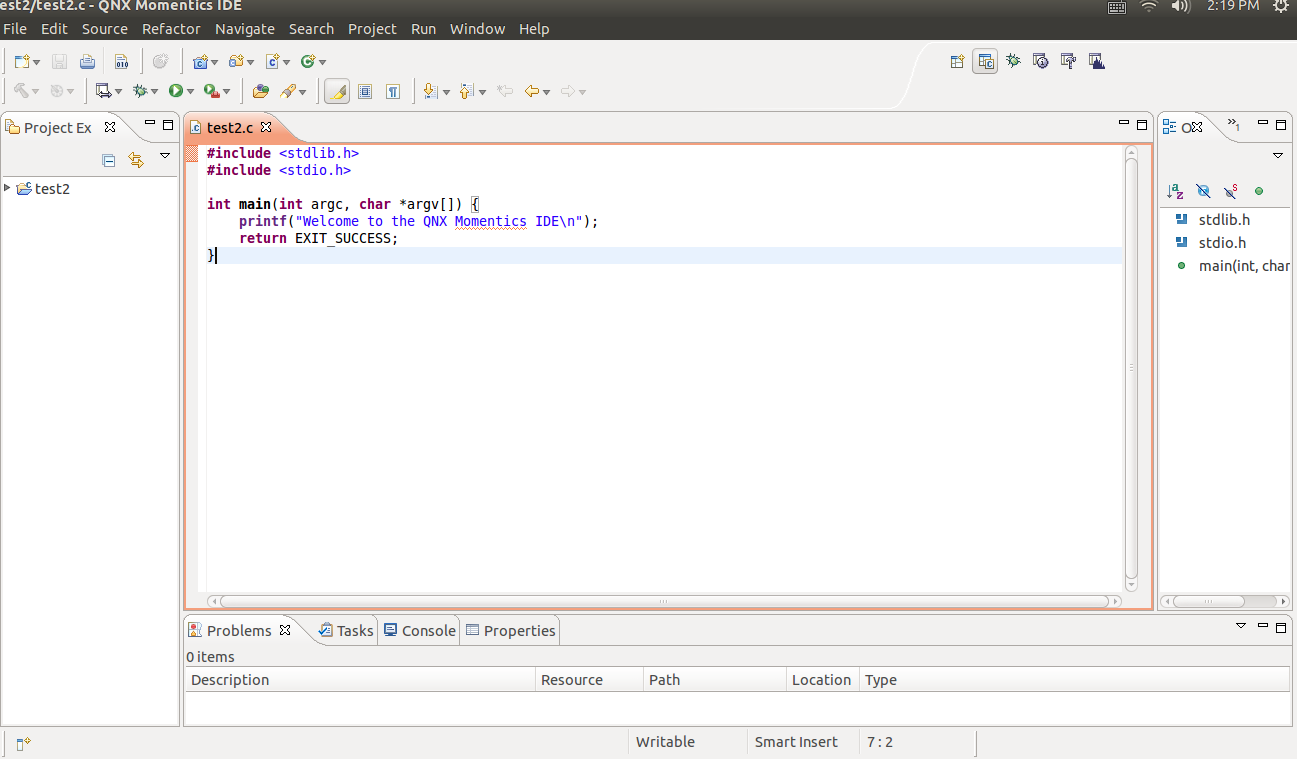The width and height of the screenshot is (1297, 759).
Task: Click the Debug bug icon in toolbar
Action: 140,91
